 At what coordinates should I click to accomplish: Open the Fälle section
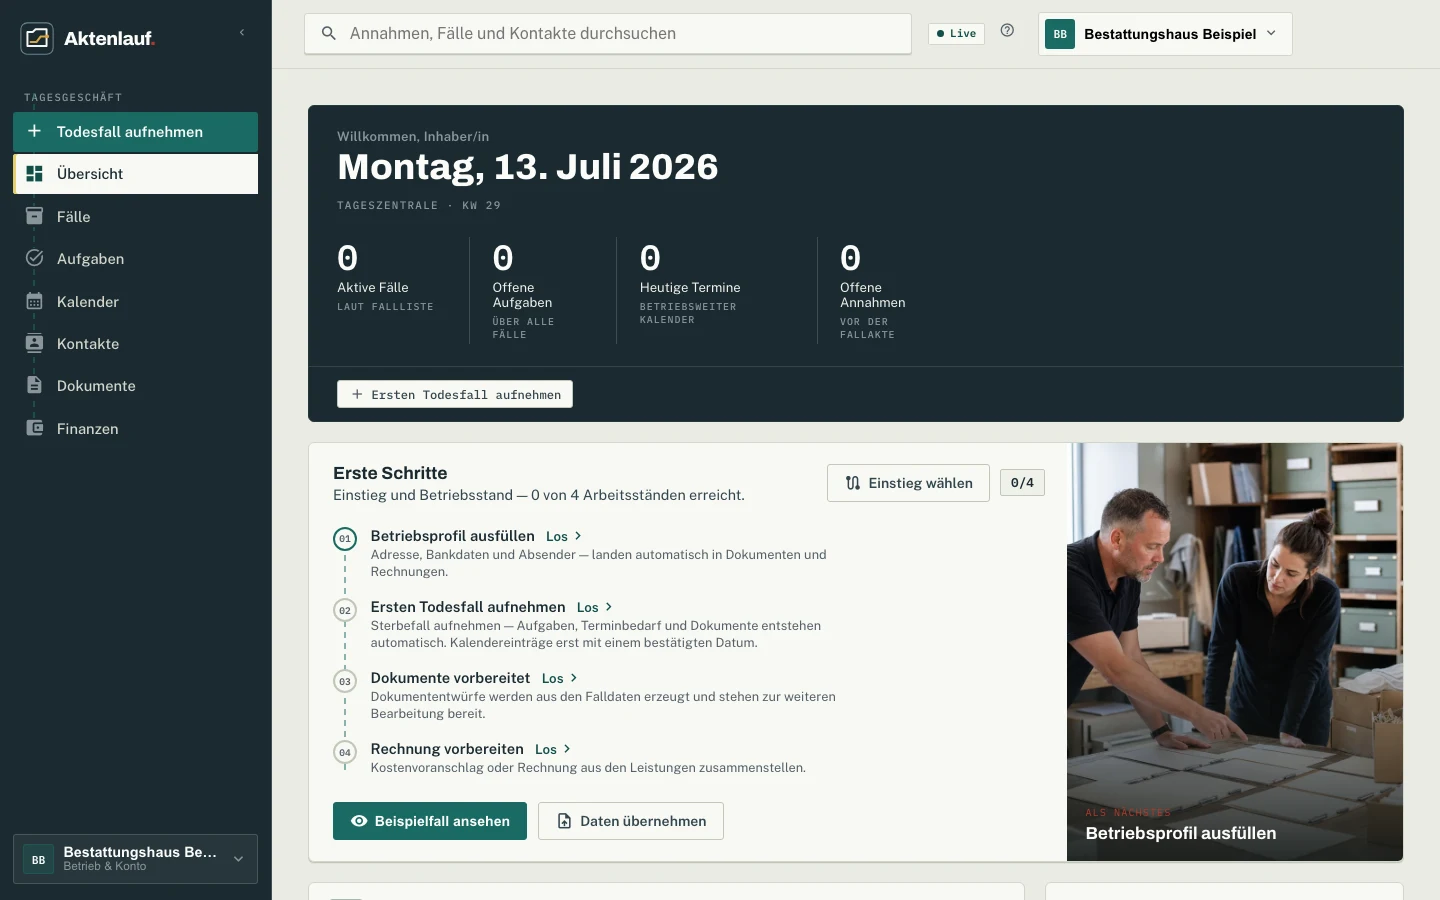[135, 217]
